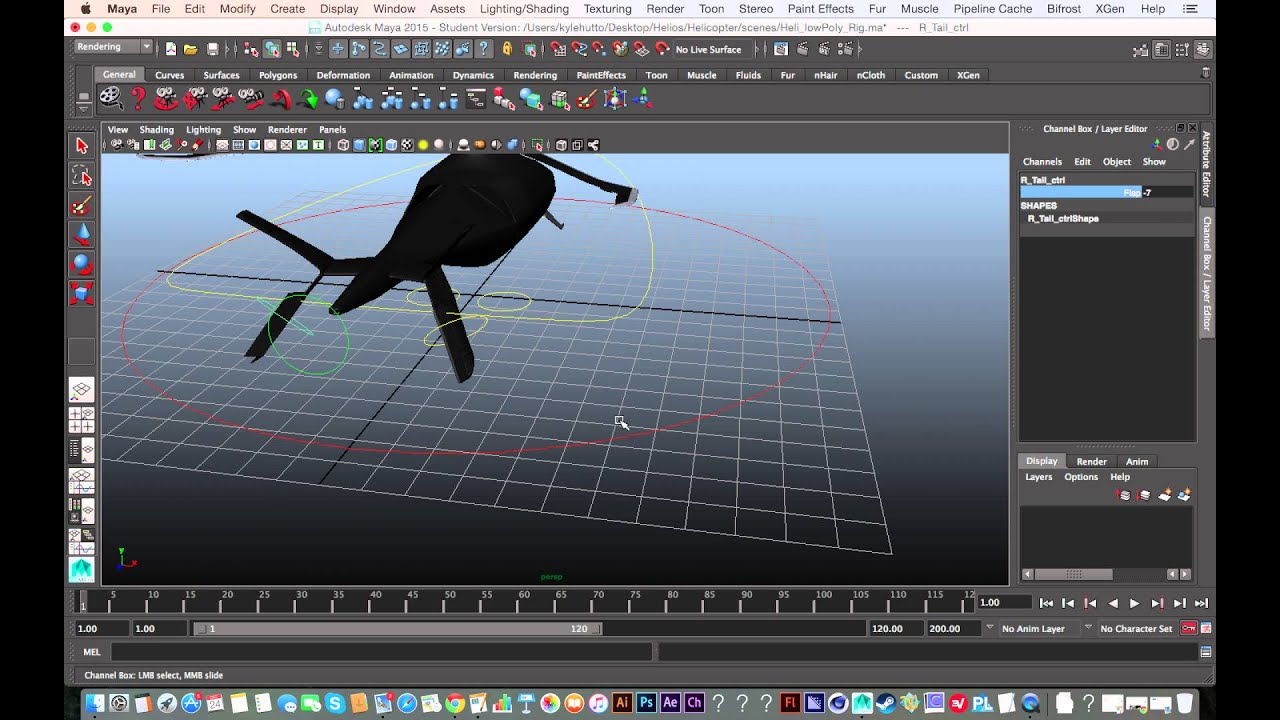Open the Lighting/Shading menu in menu bar

point(524,9)
